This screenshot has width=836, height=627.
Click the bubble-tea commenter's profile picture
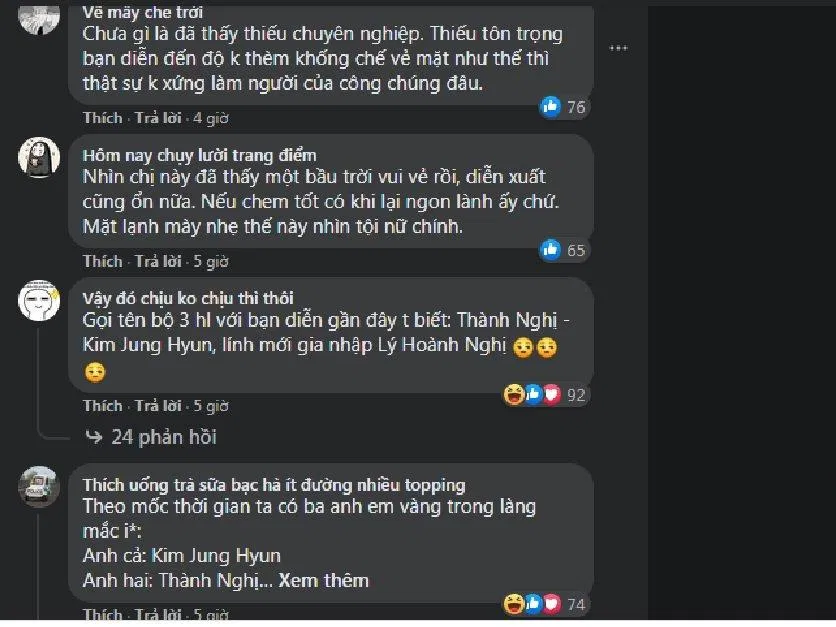(40, 488)
